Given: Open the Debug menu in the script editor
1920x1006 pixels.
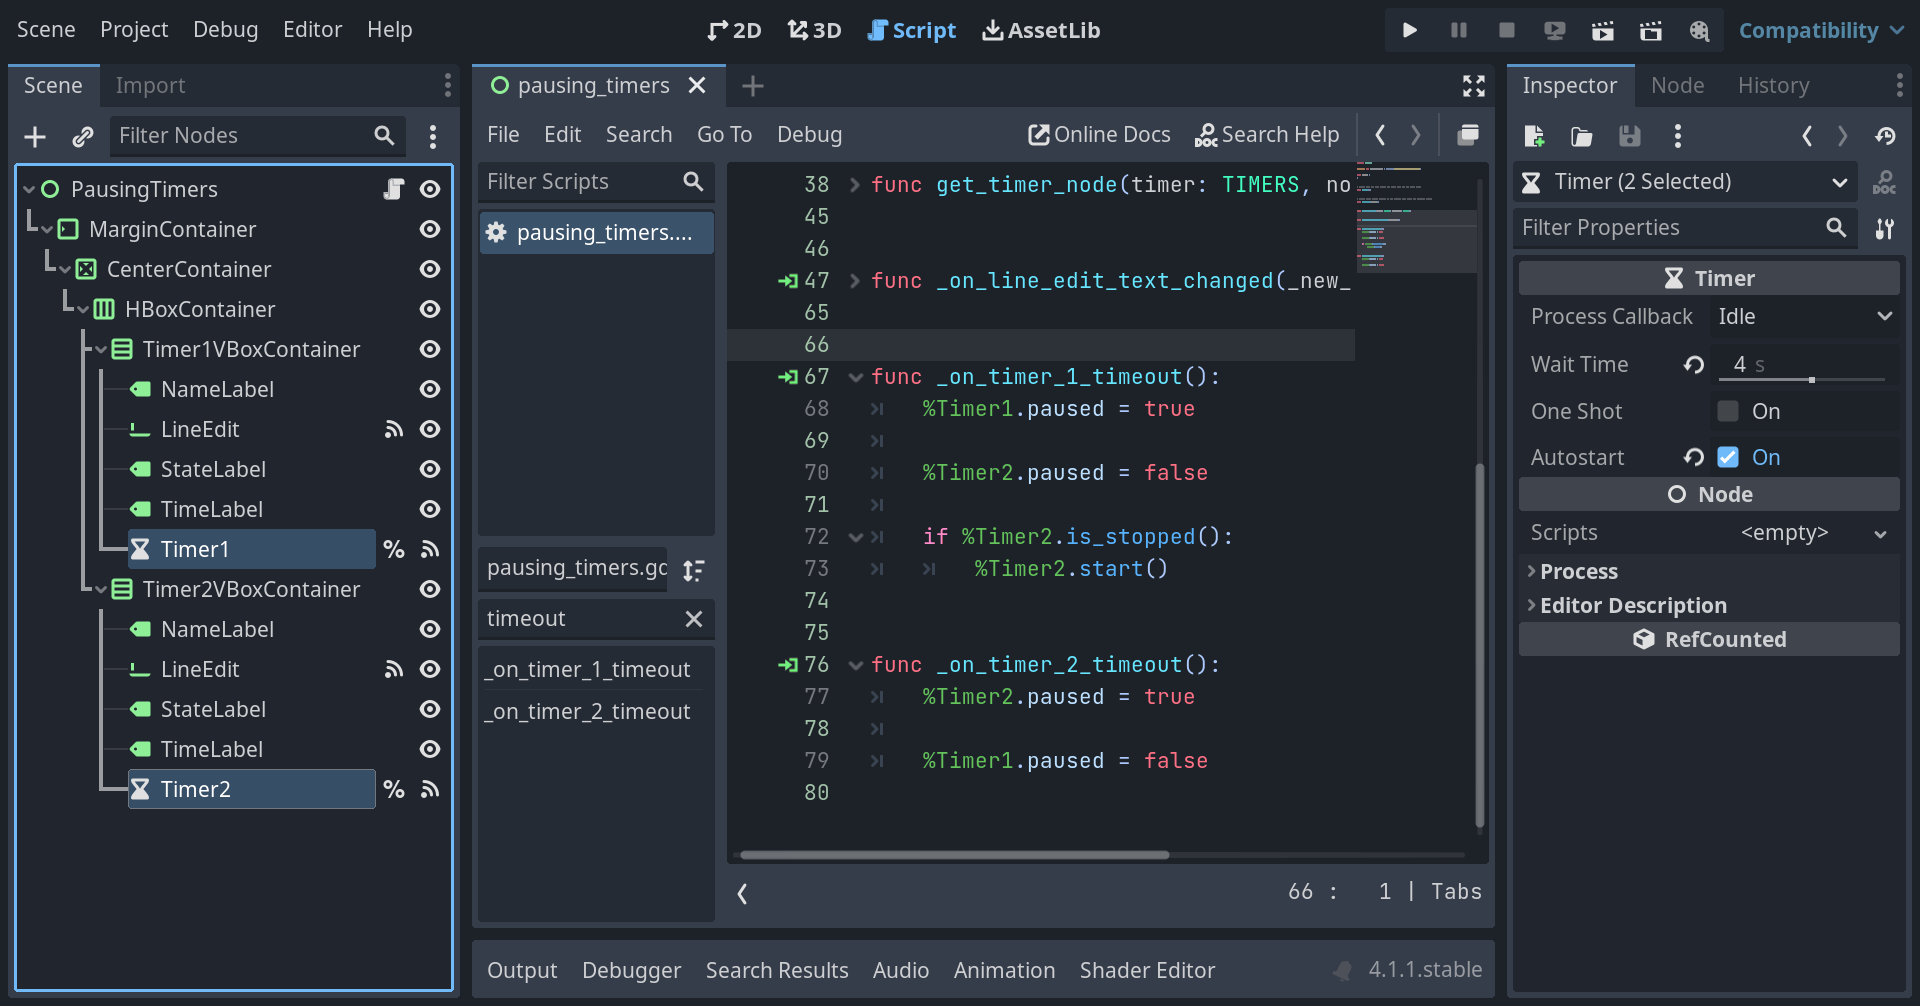Looking at the screenshot, I should pyautogui.click(x=809, y=134).
